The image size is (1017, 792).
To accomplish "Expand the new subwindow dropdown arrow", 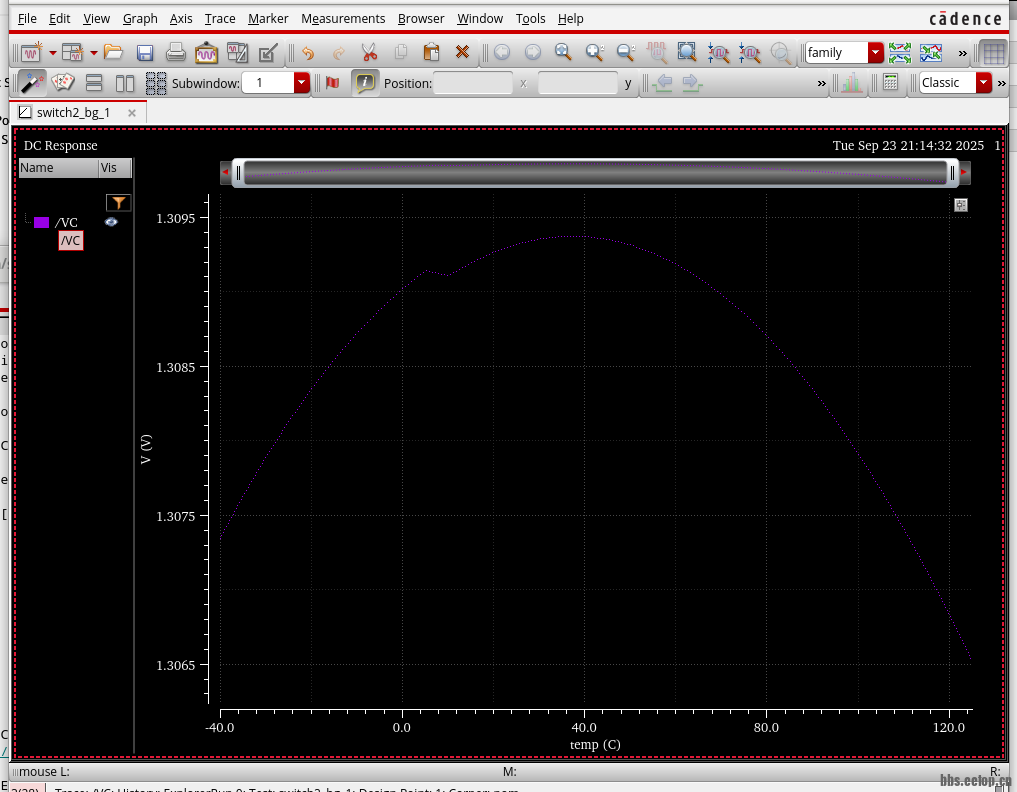I will click(93, 53).
